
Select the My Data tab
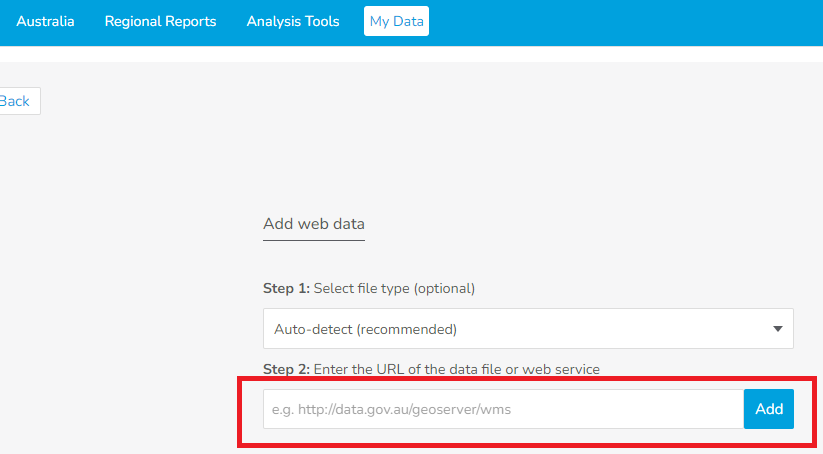(x=396, y=21)
